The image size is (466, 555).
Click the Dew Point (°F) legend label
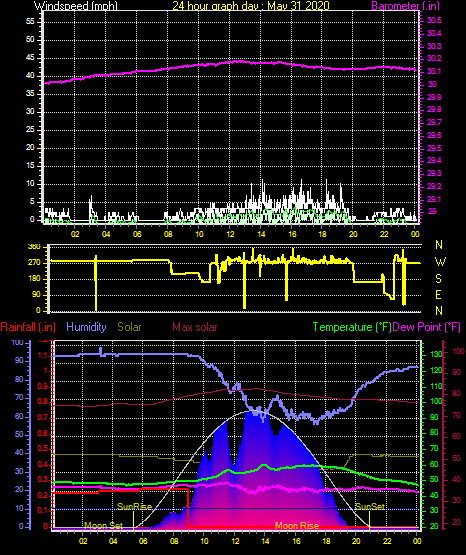(427, 327)
